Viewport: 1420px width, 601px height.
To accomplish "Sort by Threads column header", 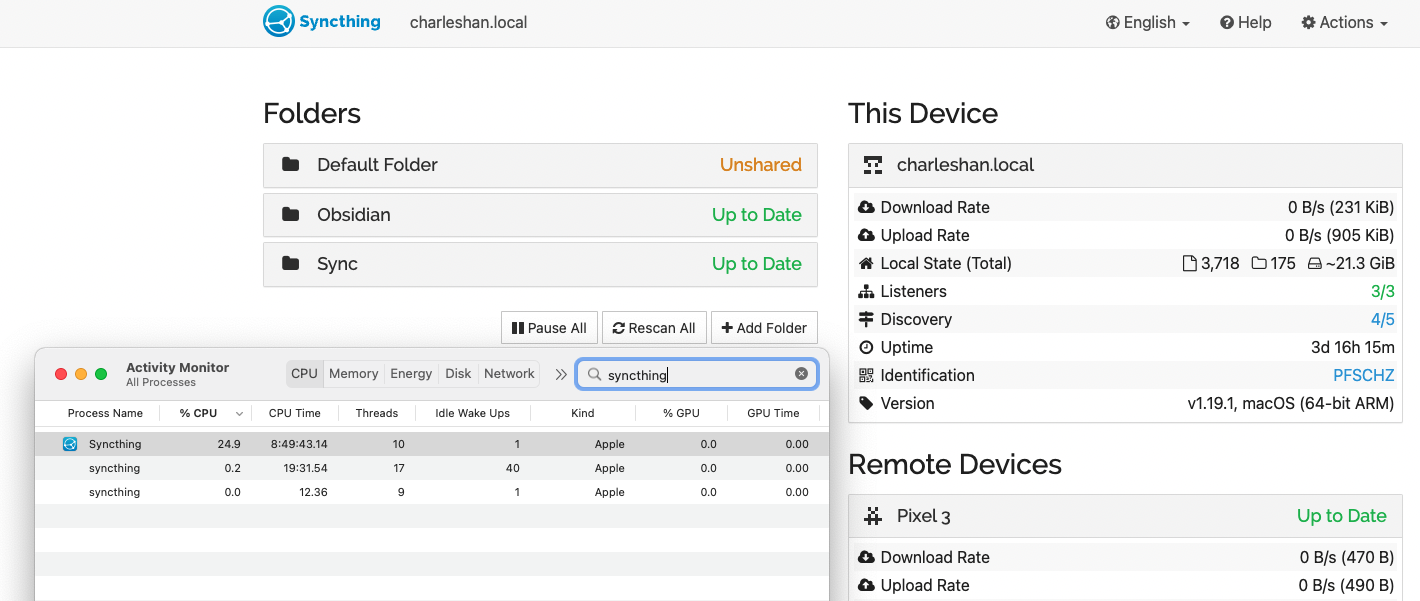I will click(377, 413).
